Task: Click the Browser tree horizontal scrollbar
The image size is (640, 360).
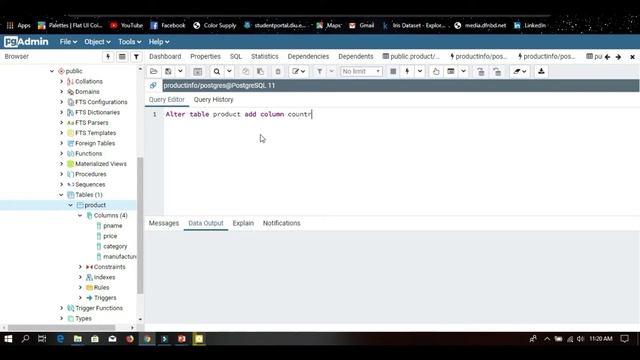Action: pos(61,327)
